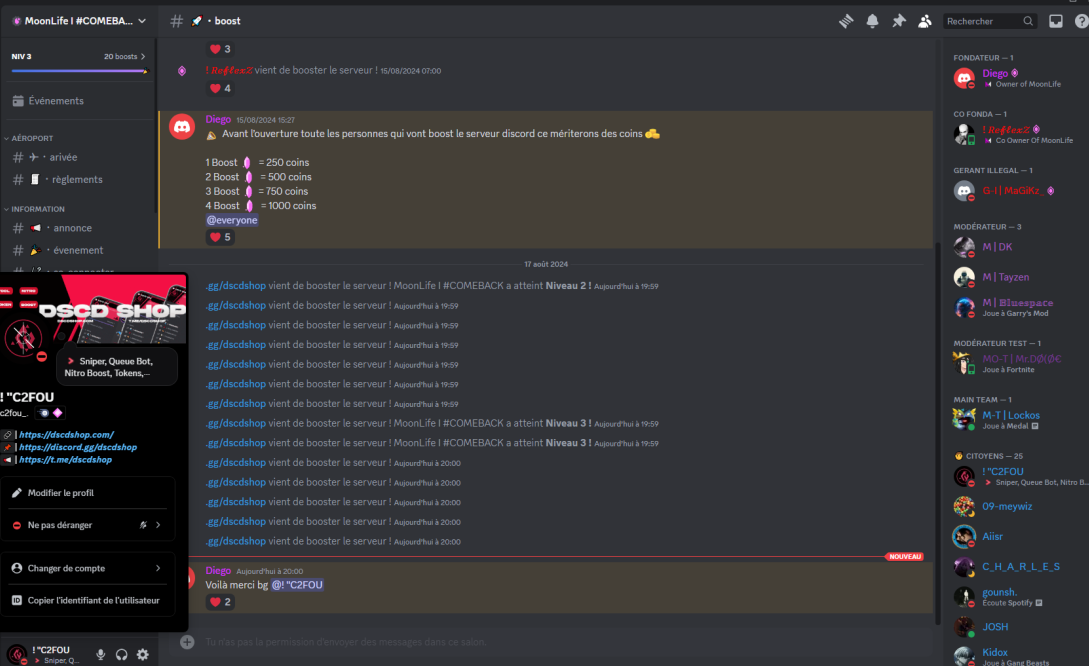Click the server boost progress bar
Image resolution: width=1089 pixels, height=666 pixels.
coord(78,71)
